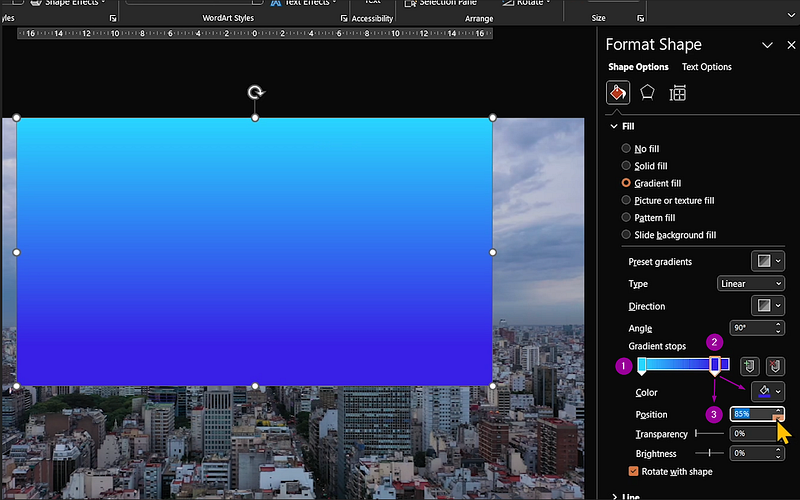
Task: Click the Brightness slider
Action: (x=710, y=453)
